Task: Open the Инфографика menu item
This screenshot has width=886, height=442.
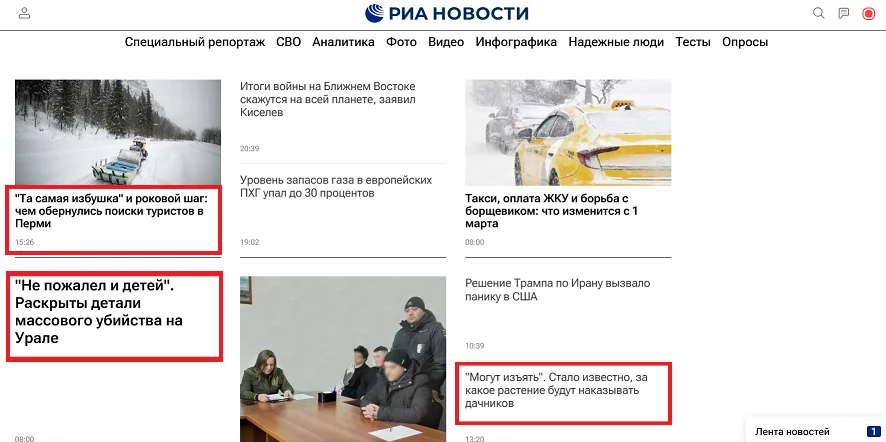Action: point(516,42)
